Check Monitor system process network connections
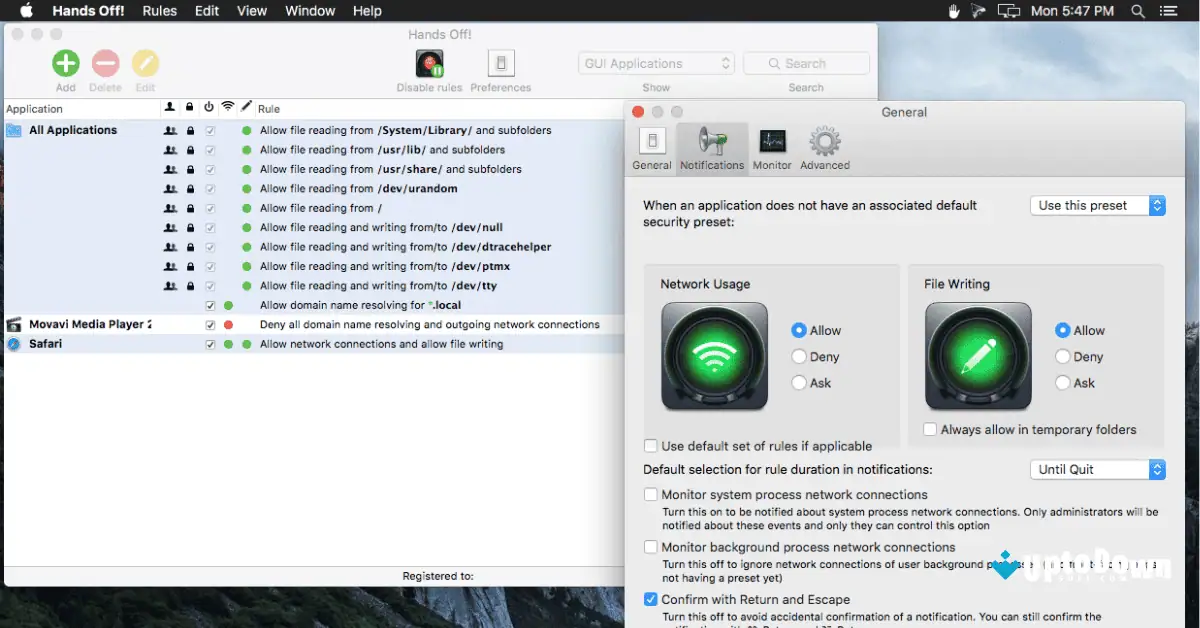 pos(651,494)
